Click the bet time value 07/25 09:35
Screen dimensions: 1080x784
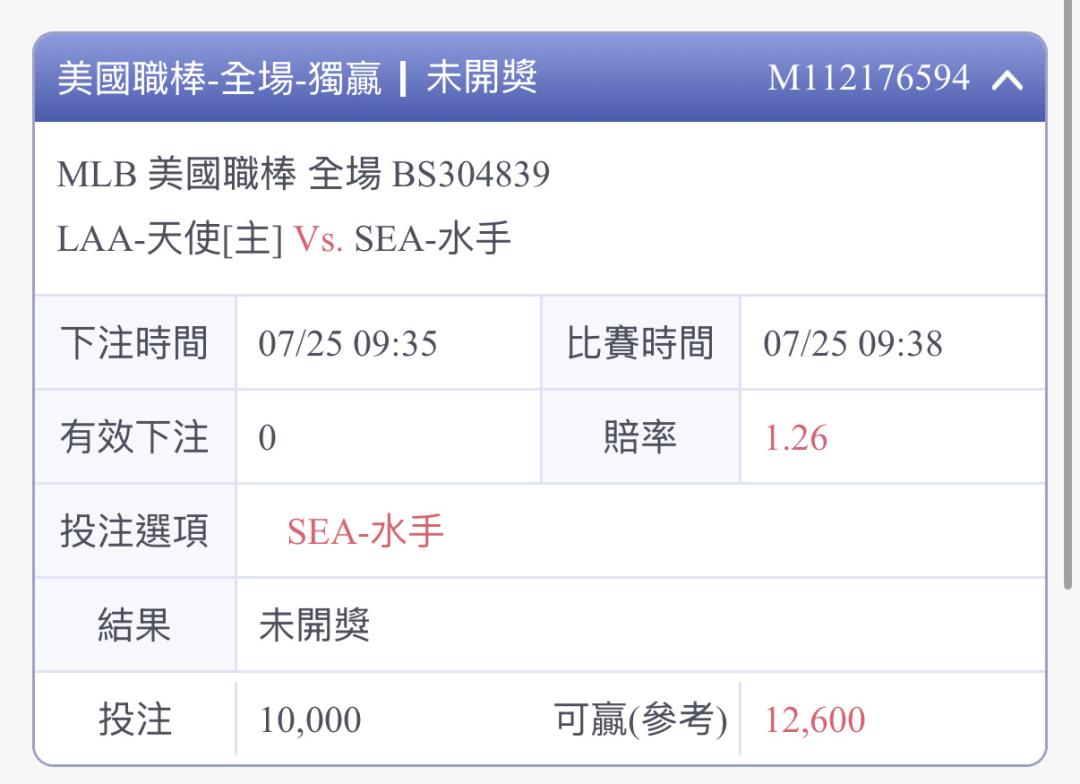[x=348, y=343]
